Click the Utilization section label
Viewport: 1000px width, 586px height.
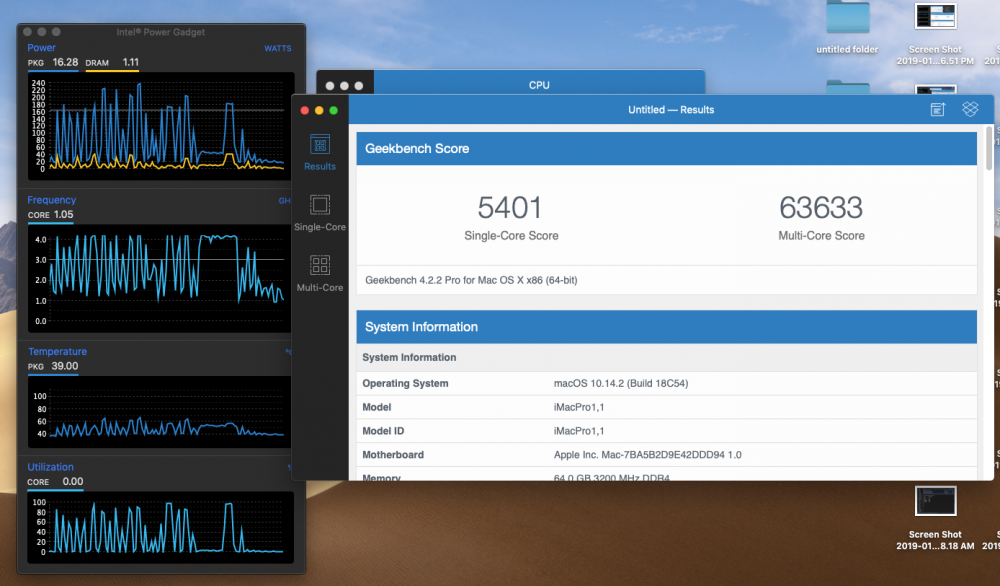pyautogui.click(x=50, y=467)
